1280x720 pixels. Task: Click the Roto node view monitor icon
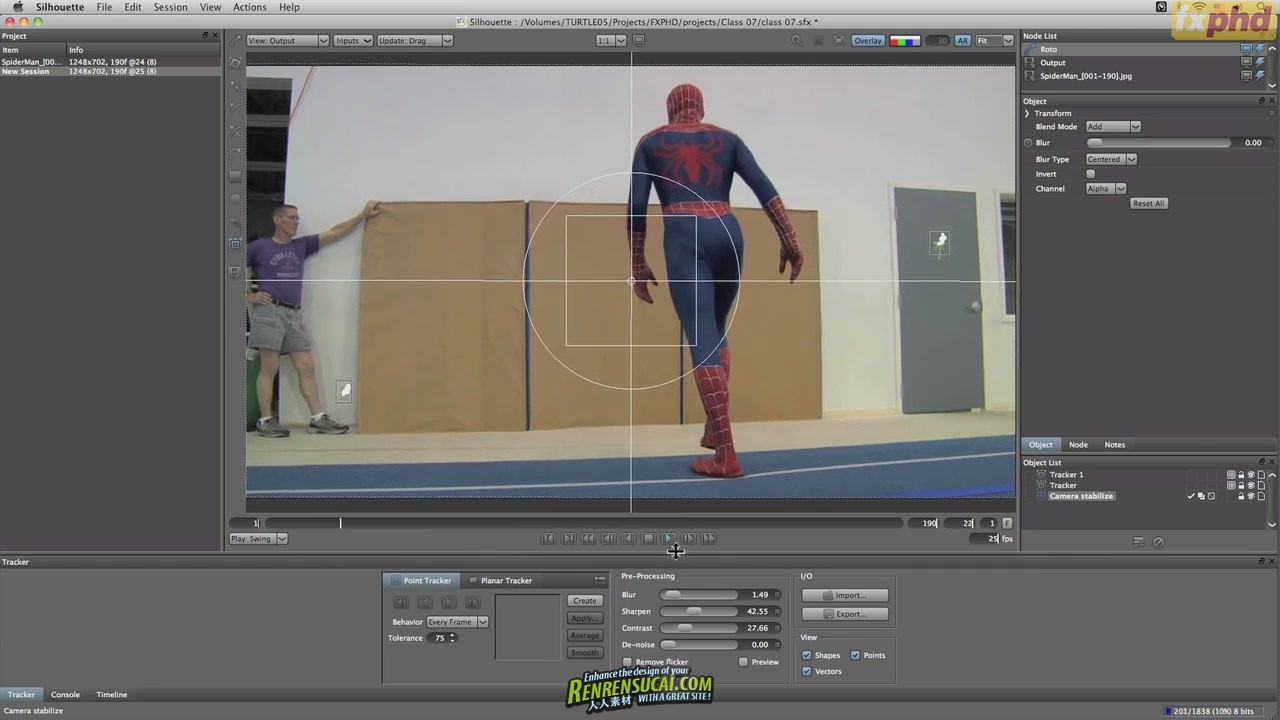(1246, 49)
